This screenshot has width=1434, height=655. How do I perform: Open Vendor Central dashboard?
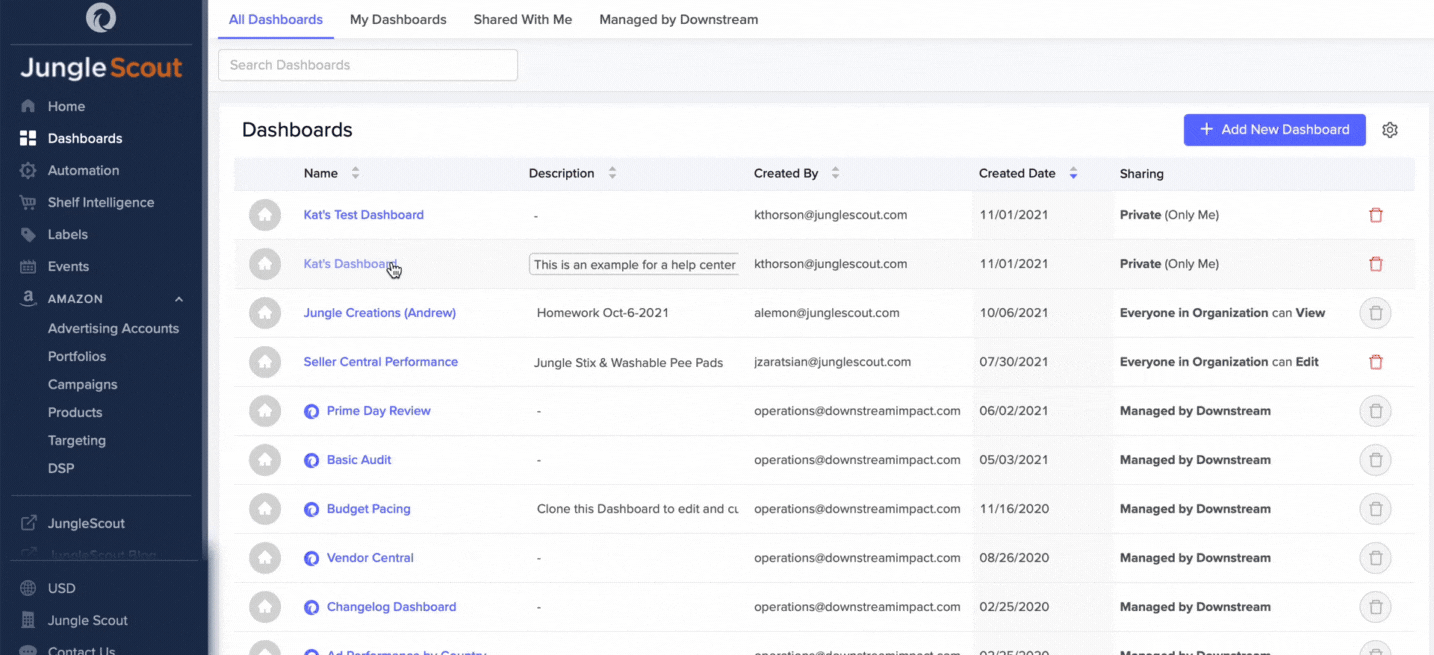tap(370, 558)
